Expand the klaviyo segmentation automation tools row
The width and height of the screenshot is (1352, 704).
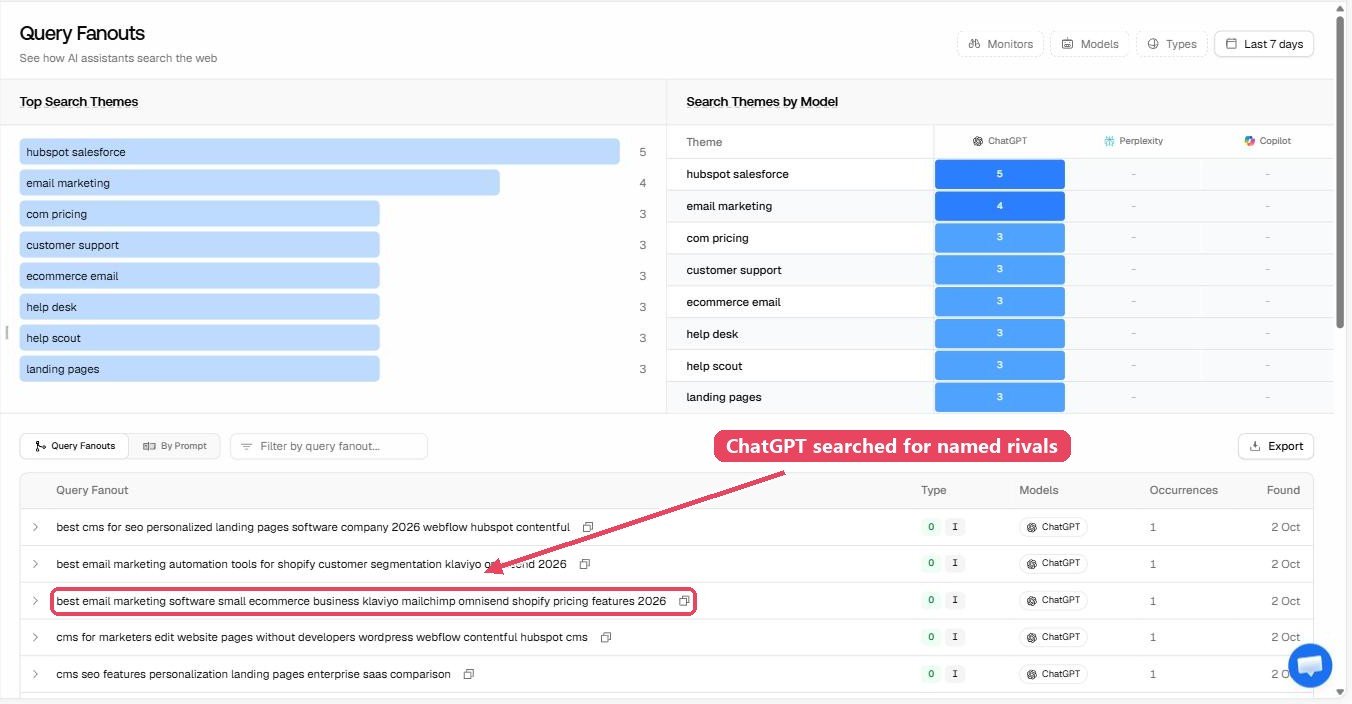click(35, 564)
